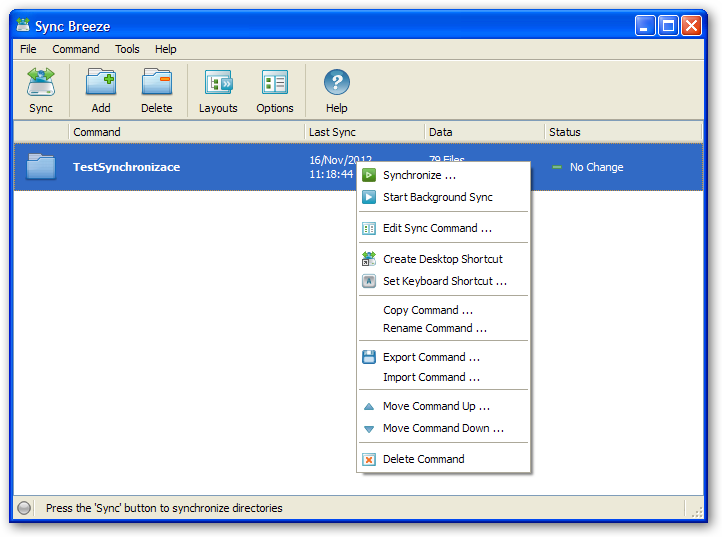Viewport: 722px width, 537px height.
Task: Click the No Change status text
Action: tap(597, 167)
